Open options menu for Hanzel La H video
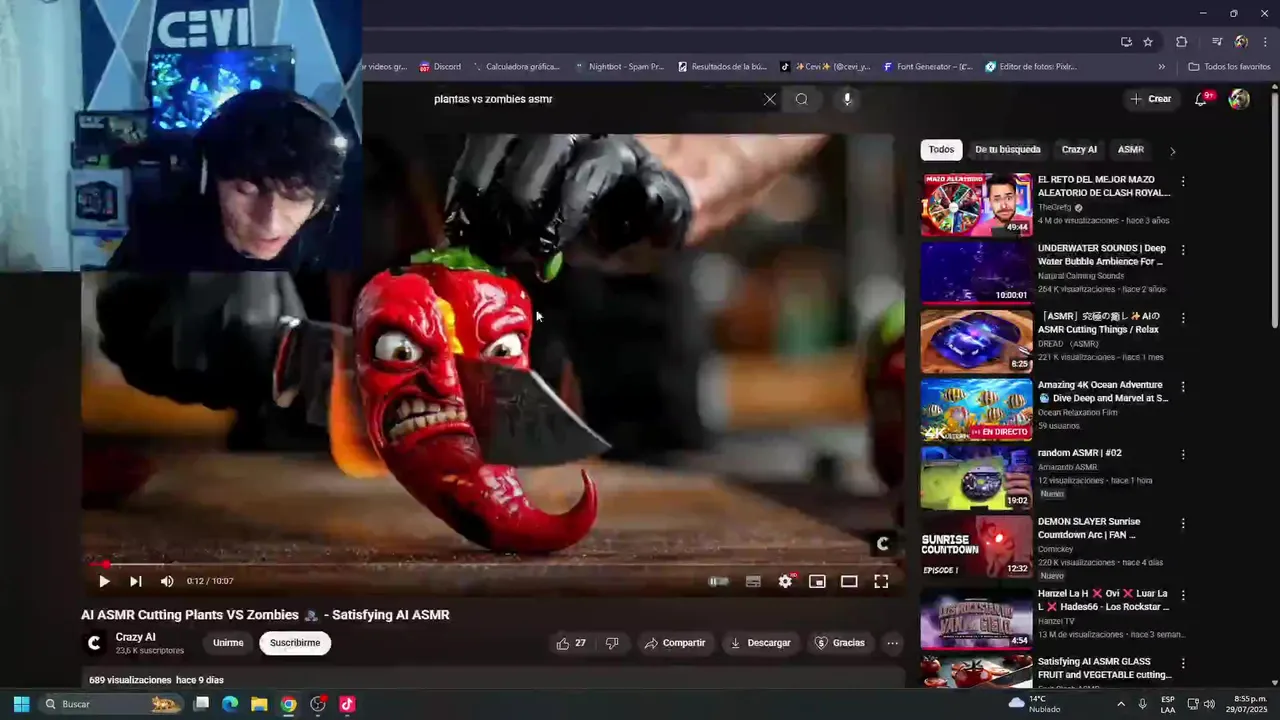Screen dimensions: 1280x720 coord(1183,595)
